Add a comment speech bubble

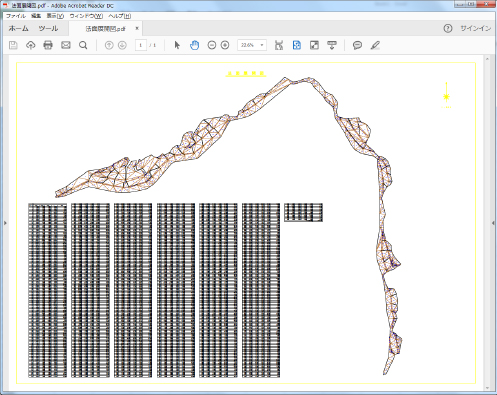(357, 45)
